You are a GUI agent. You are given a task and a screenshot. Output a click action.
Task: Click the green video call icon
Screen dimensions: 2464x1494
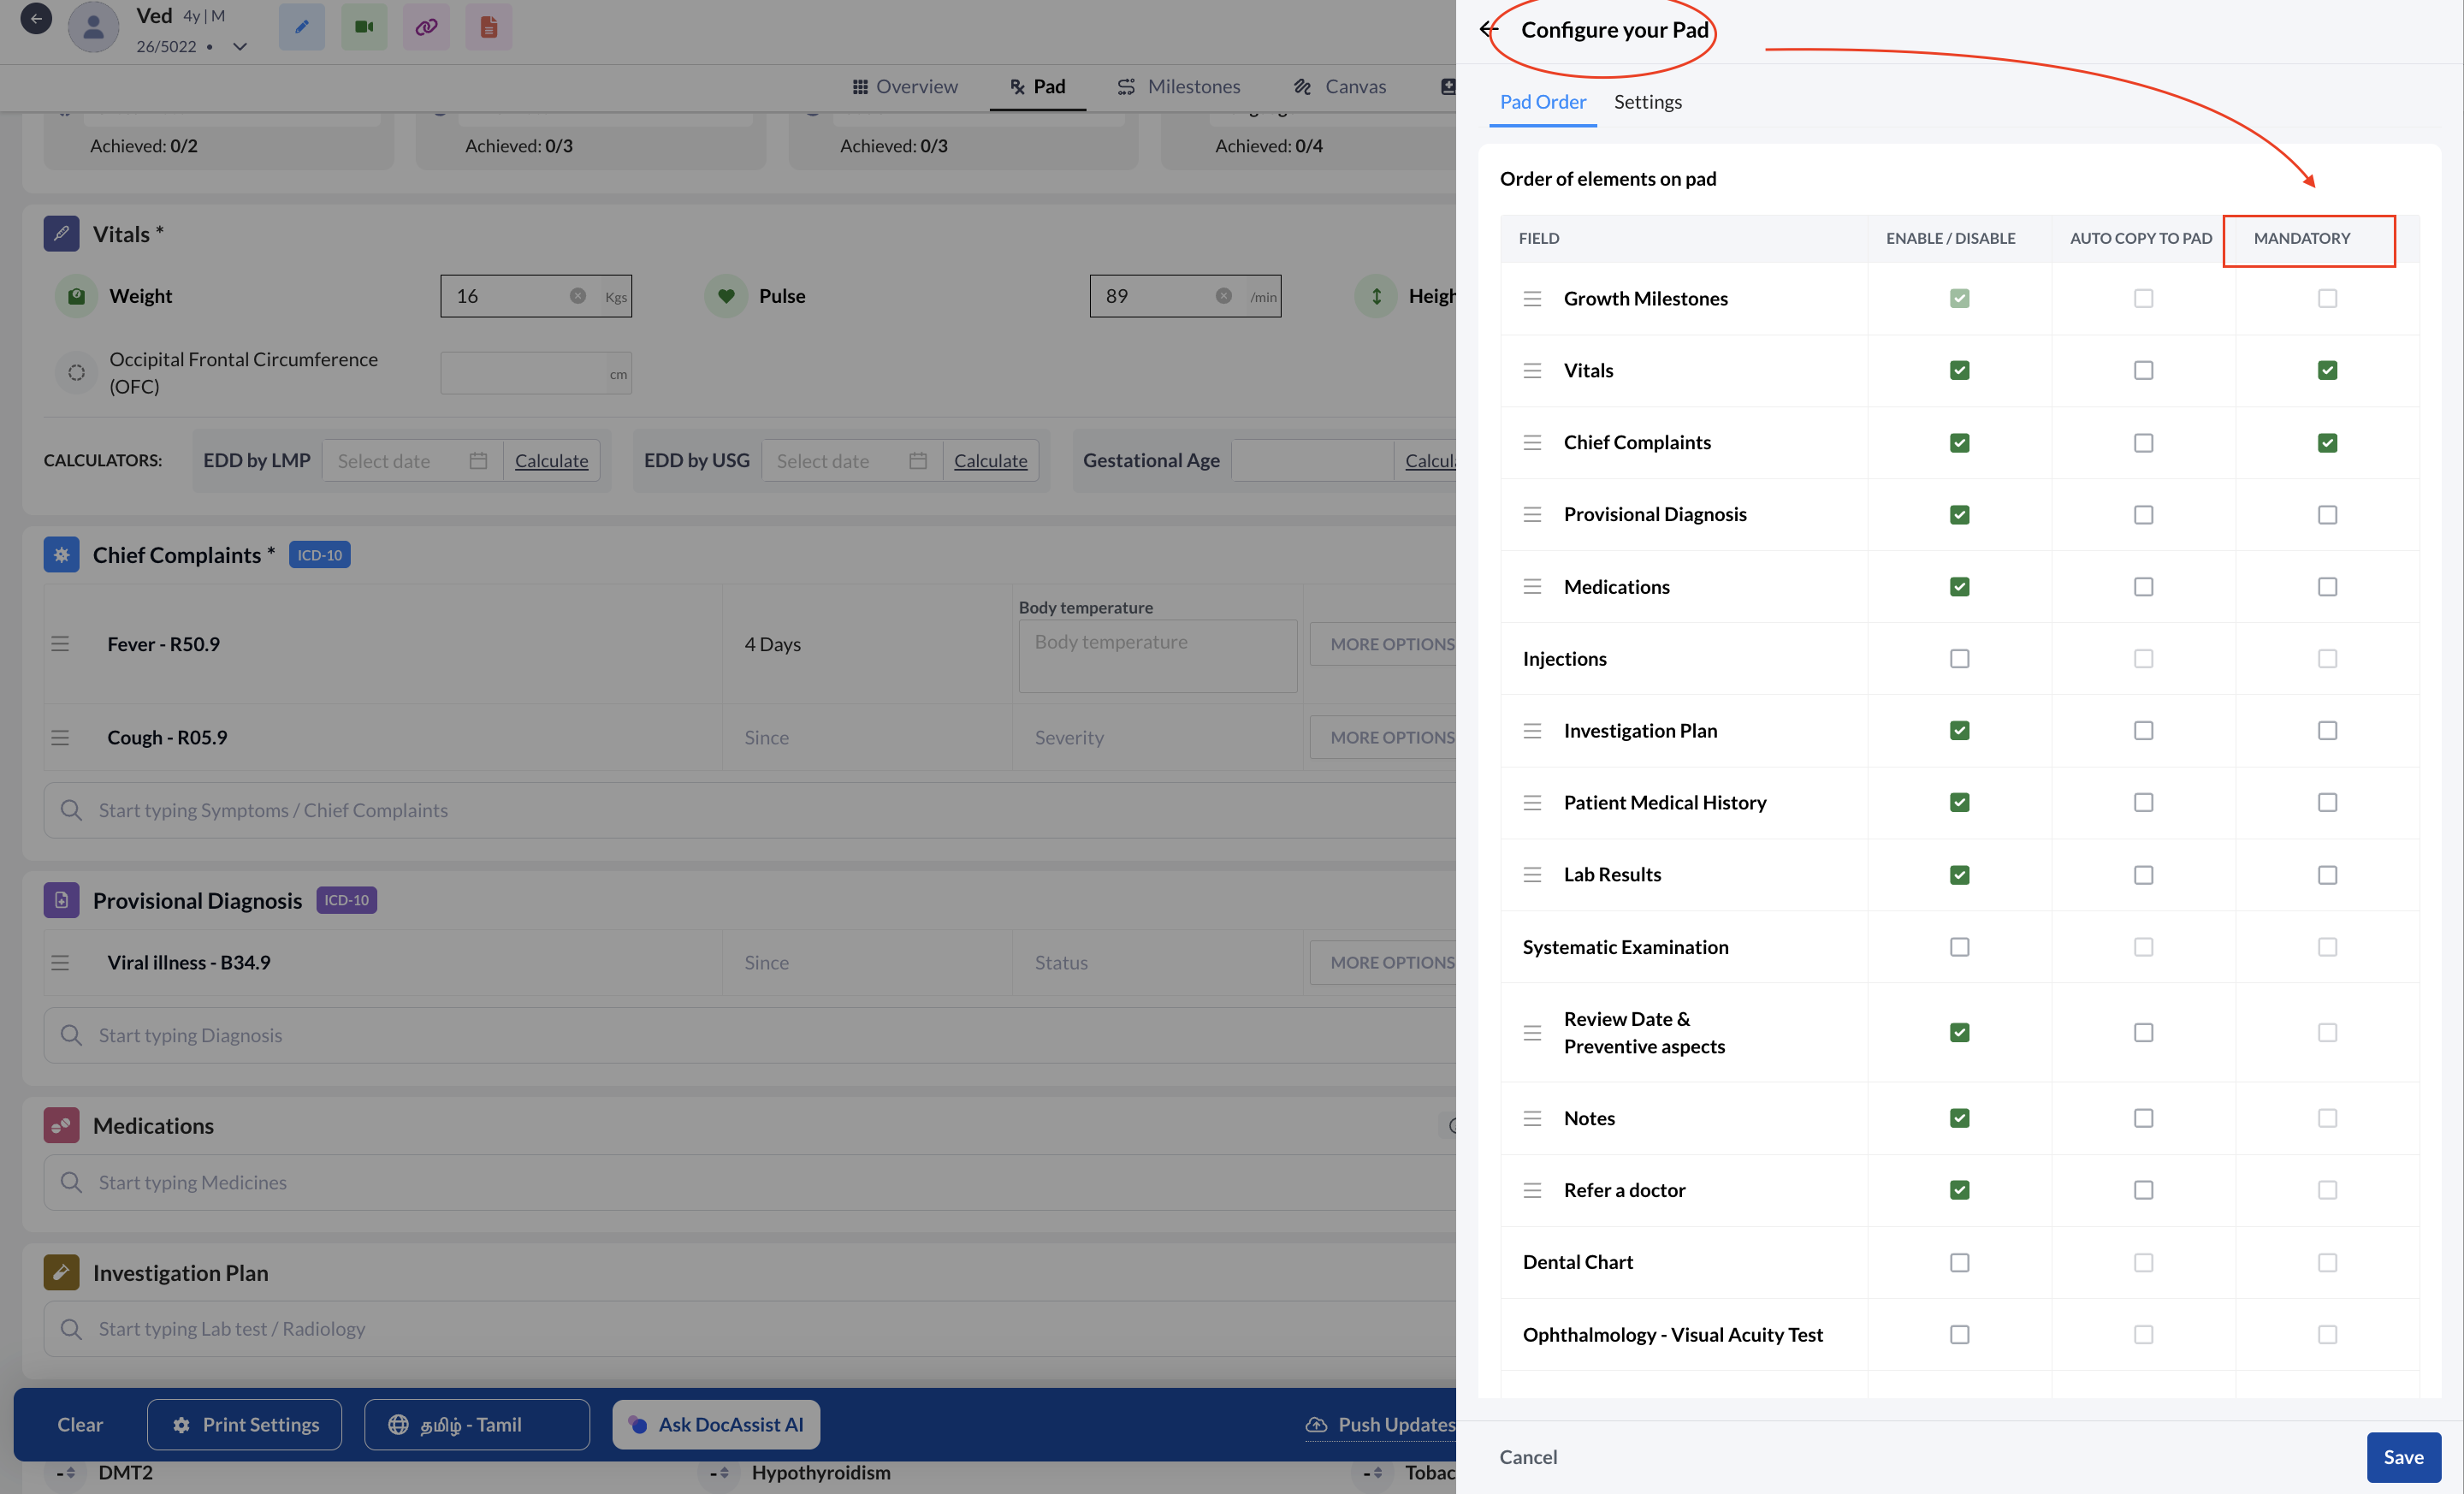click(364, 27)
